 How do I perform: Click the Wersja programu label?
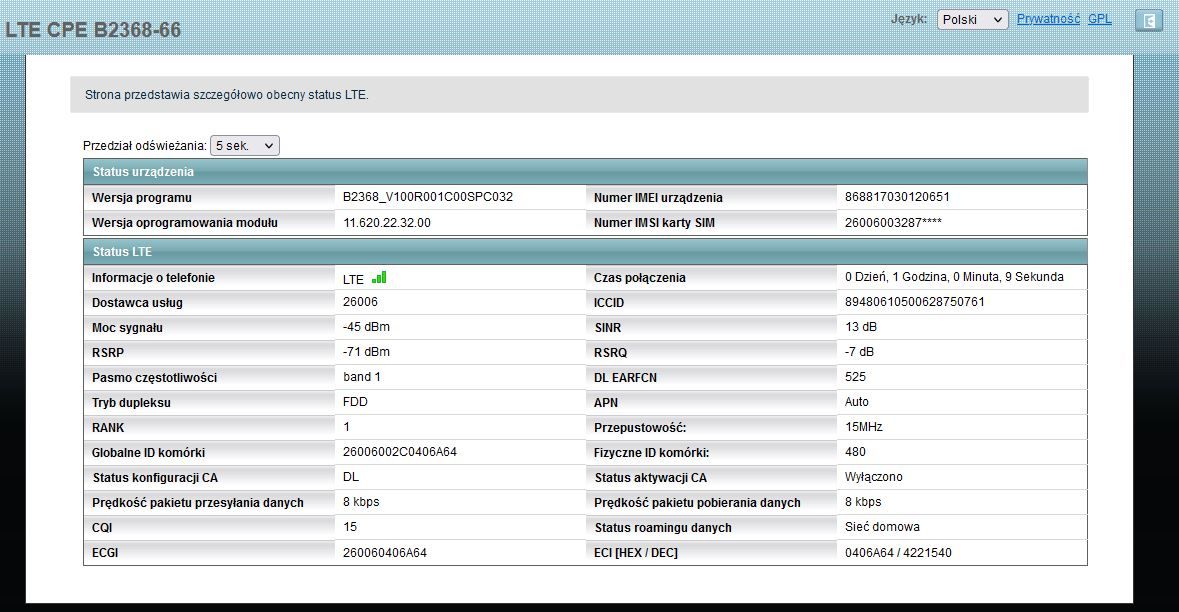click(141, 198)
